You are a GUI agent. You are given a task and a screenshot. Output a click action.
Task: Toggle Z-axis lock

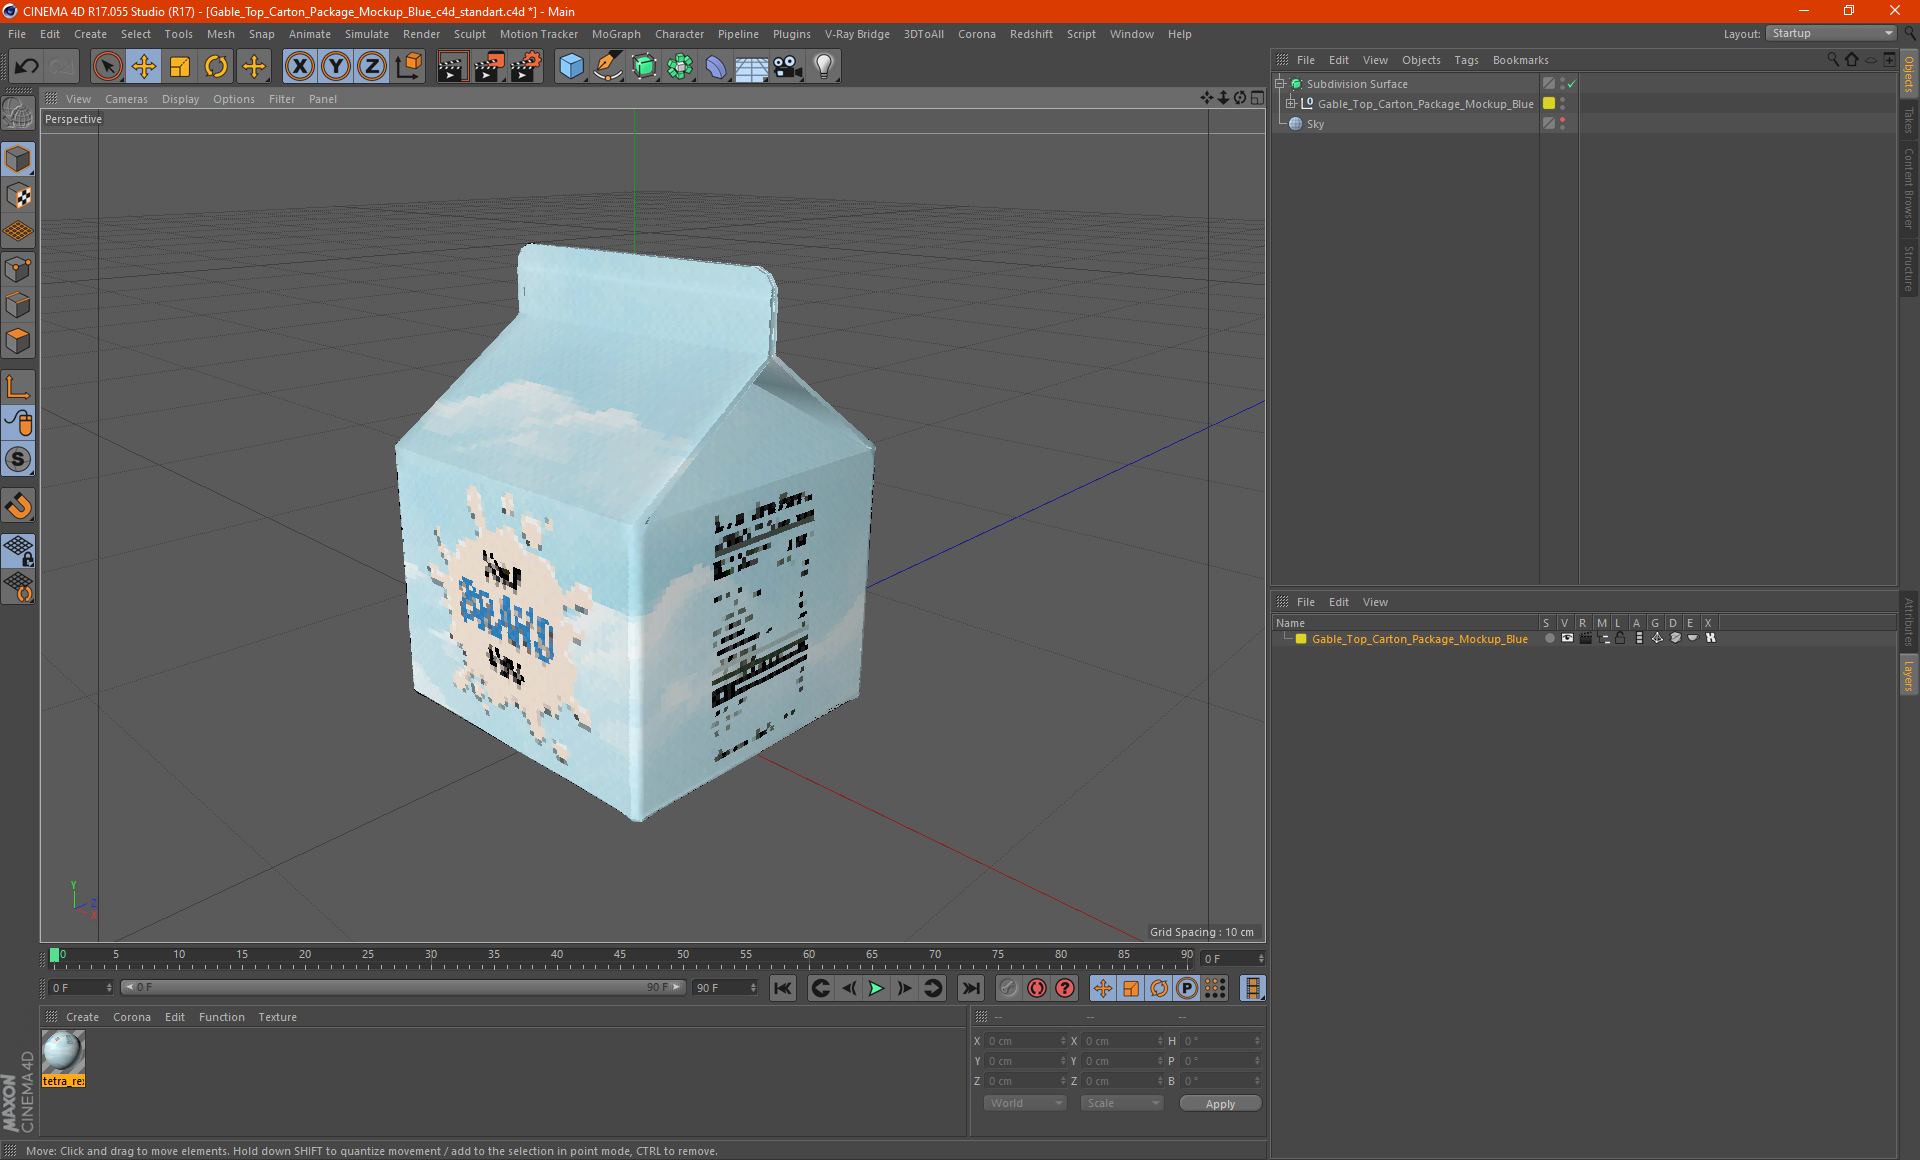click(372, 67)
